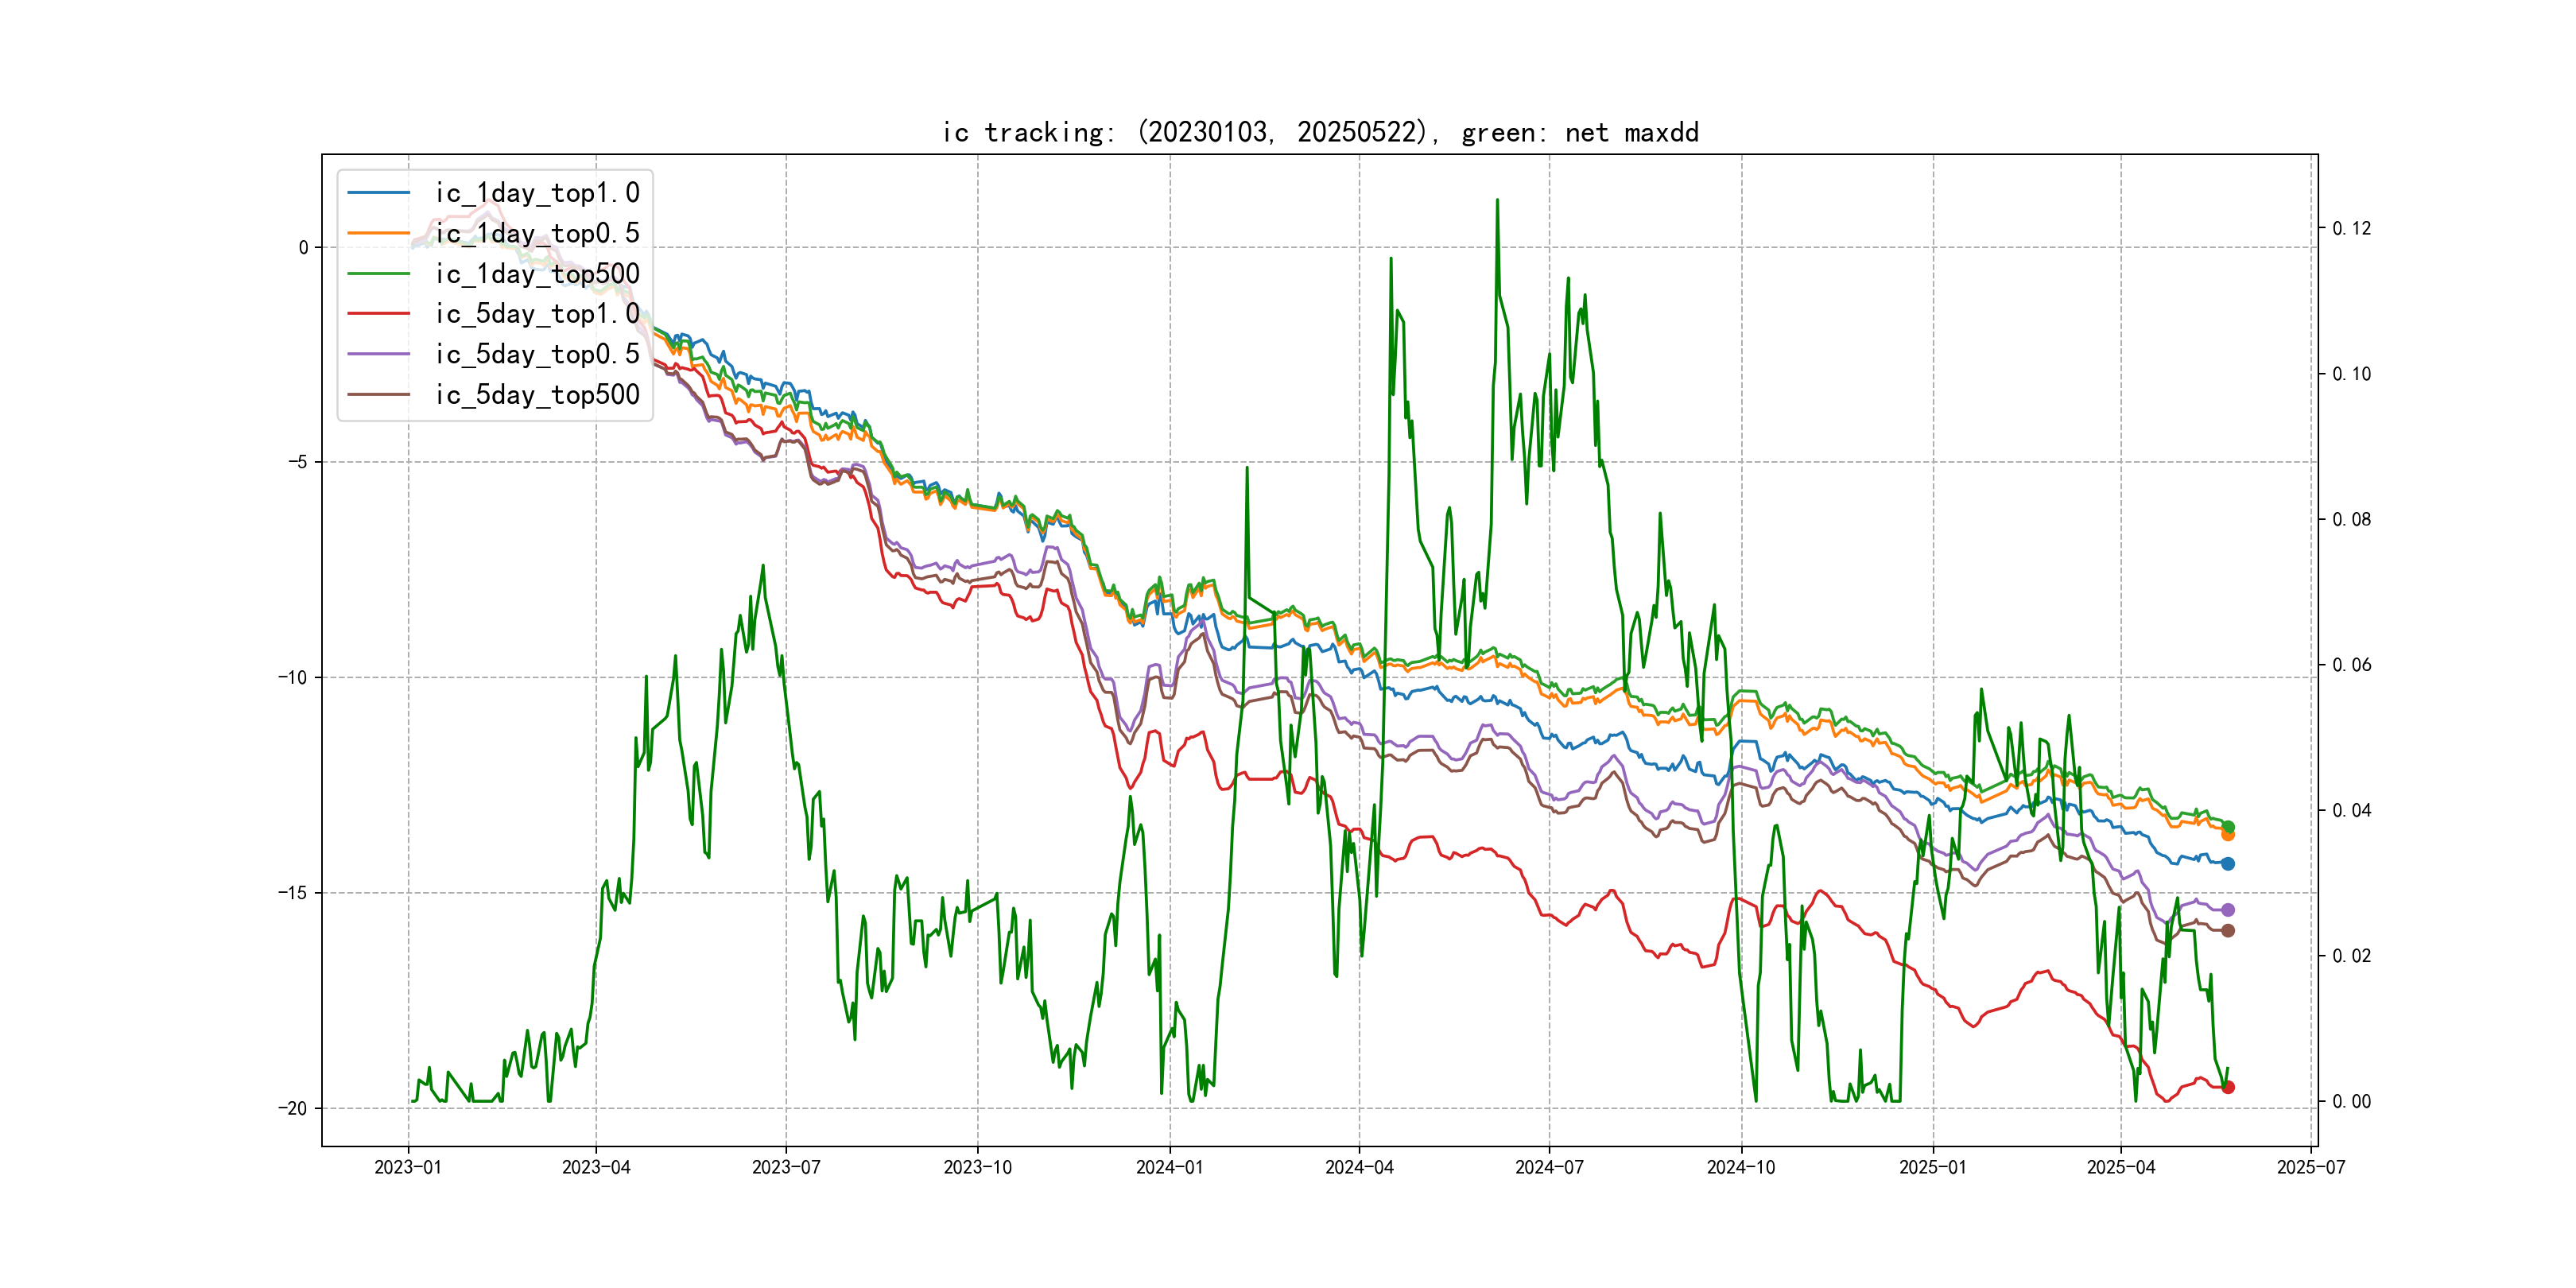Click the ic_1day_top500 legend label
The width and height of the screenshot is (2576, 1288).
coord(537,273)
